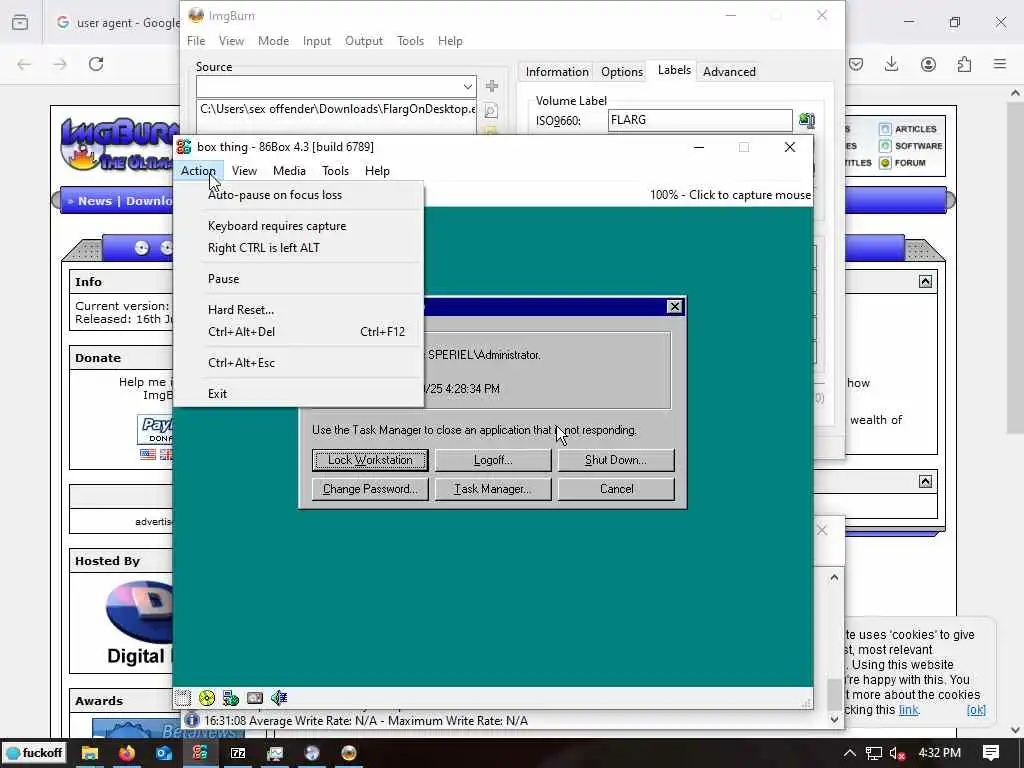Click ImgBurn browse for file icon
The height and width of the screenshot is (768, 1024).
coord(491,111)
